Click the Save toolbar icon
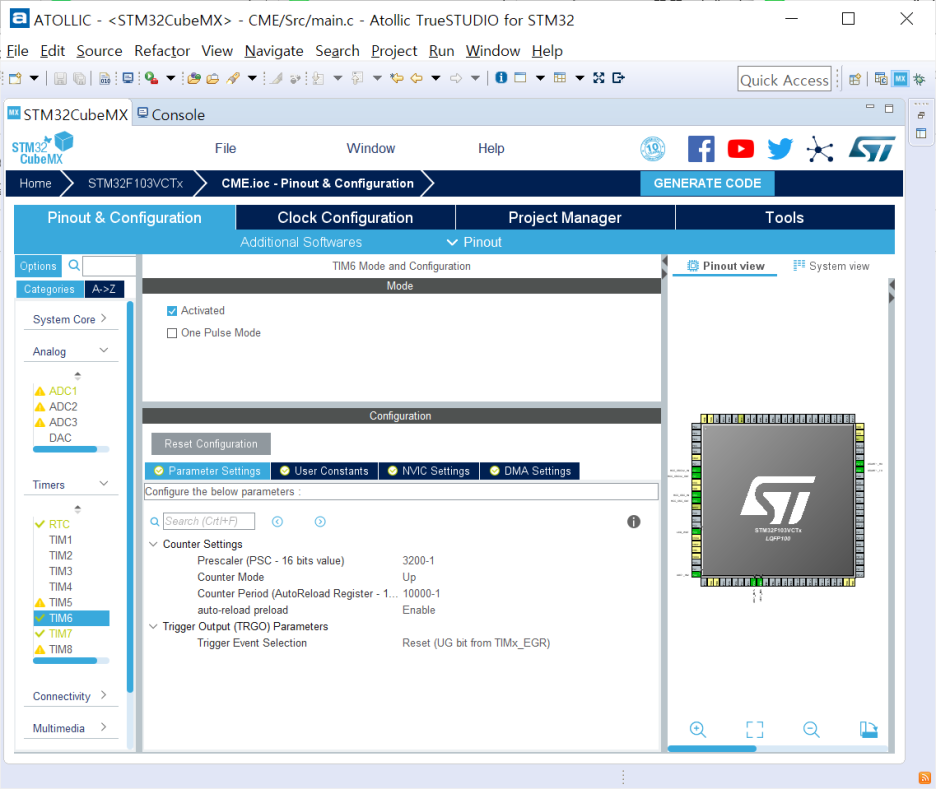Image resolution: width=936 pixels, height=789 pixels. [60, 78]
